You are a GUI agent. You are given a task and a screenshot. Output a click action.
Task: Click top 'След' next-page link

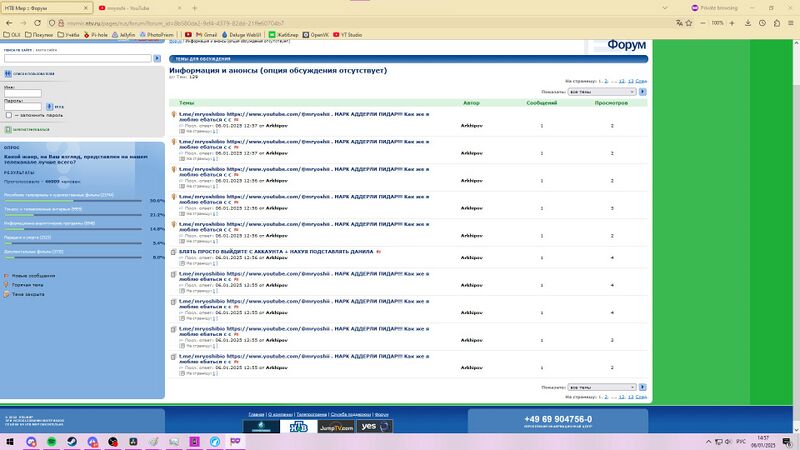pyautogui.click(x=641, y=81)
